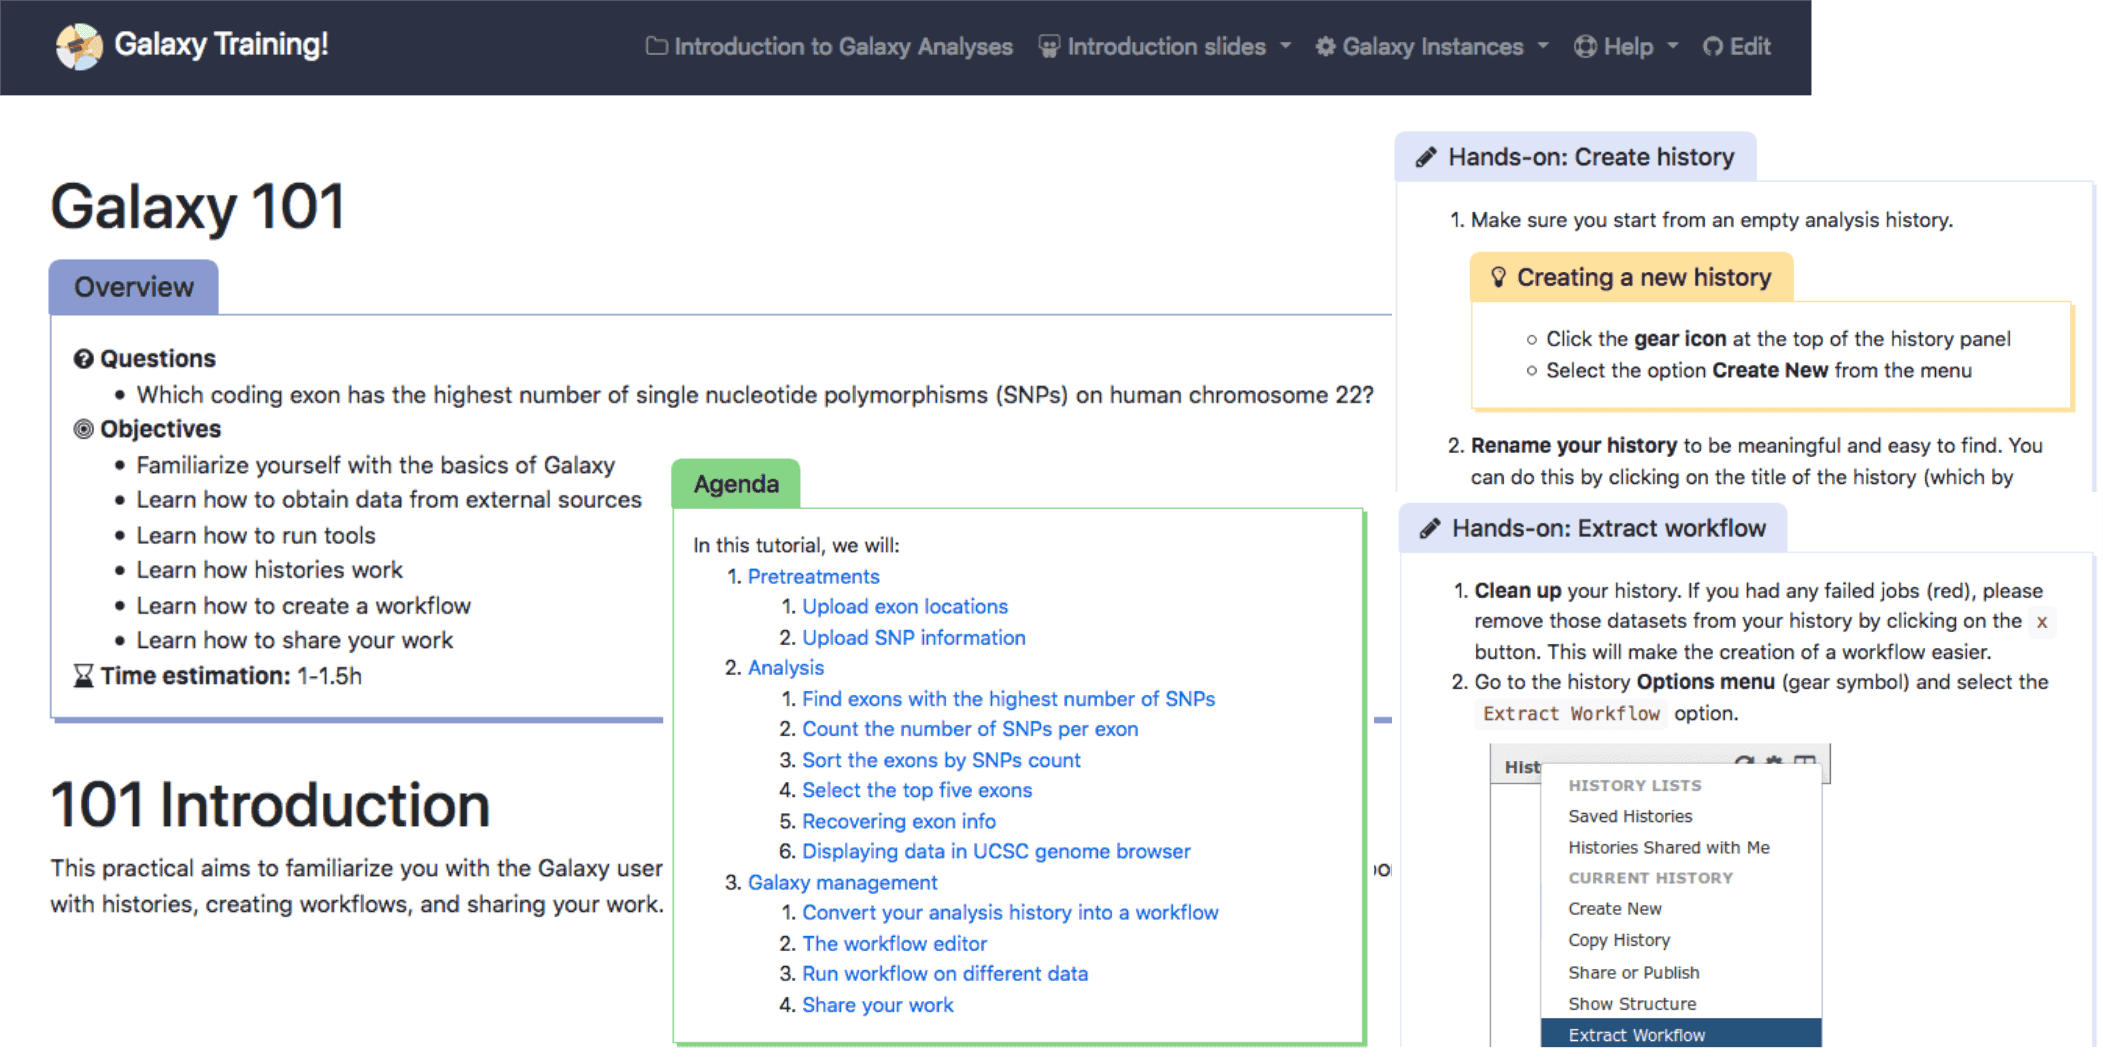Click the pencil icon in Hands-on: Create history

point(1427,157)
